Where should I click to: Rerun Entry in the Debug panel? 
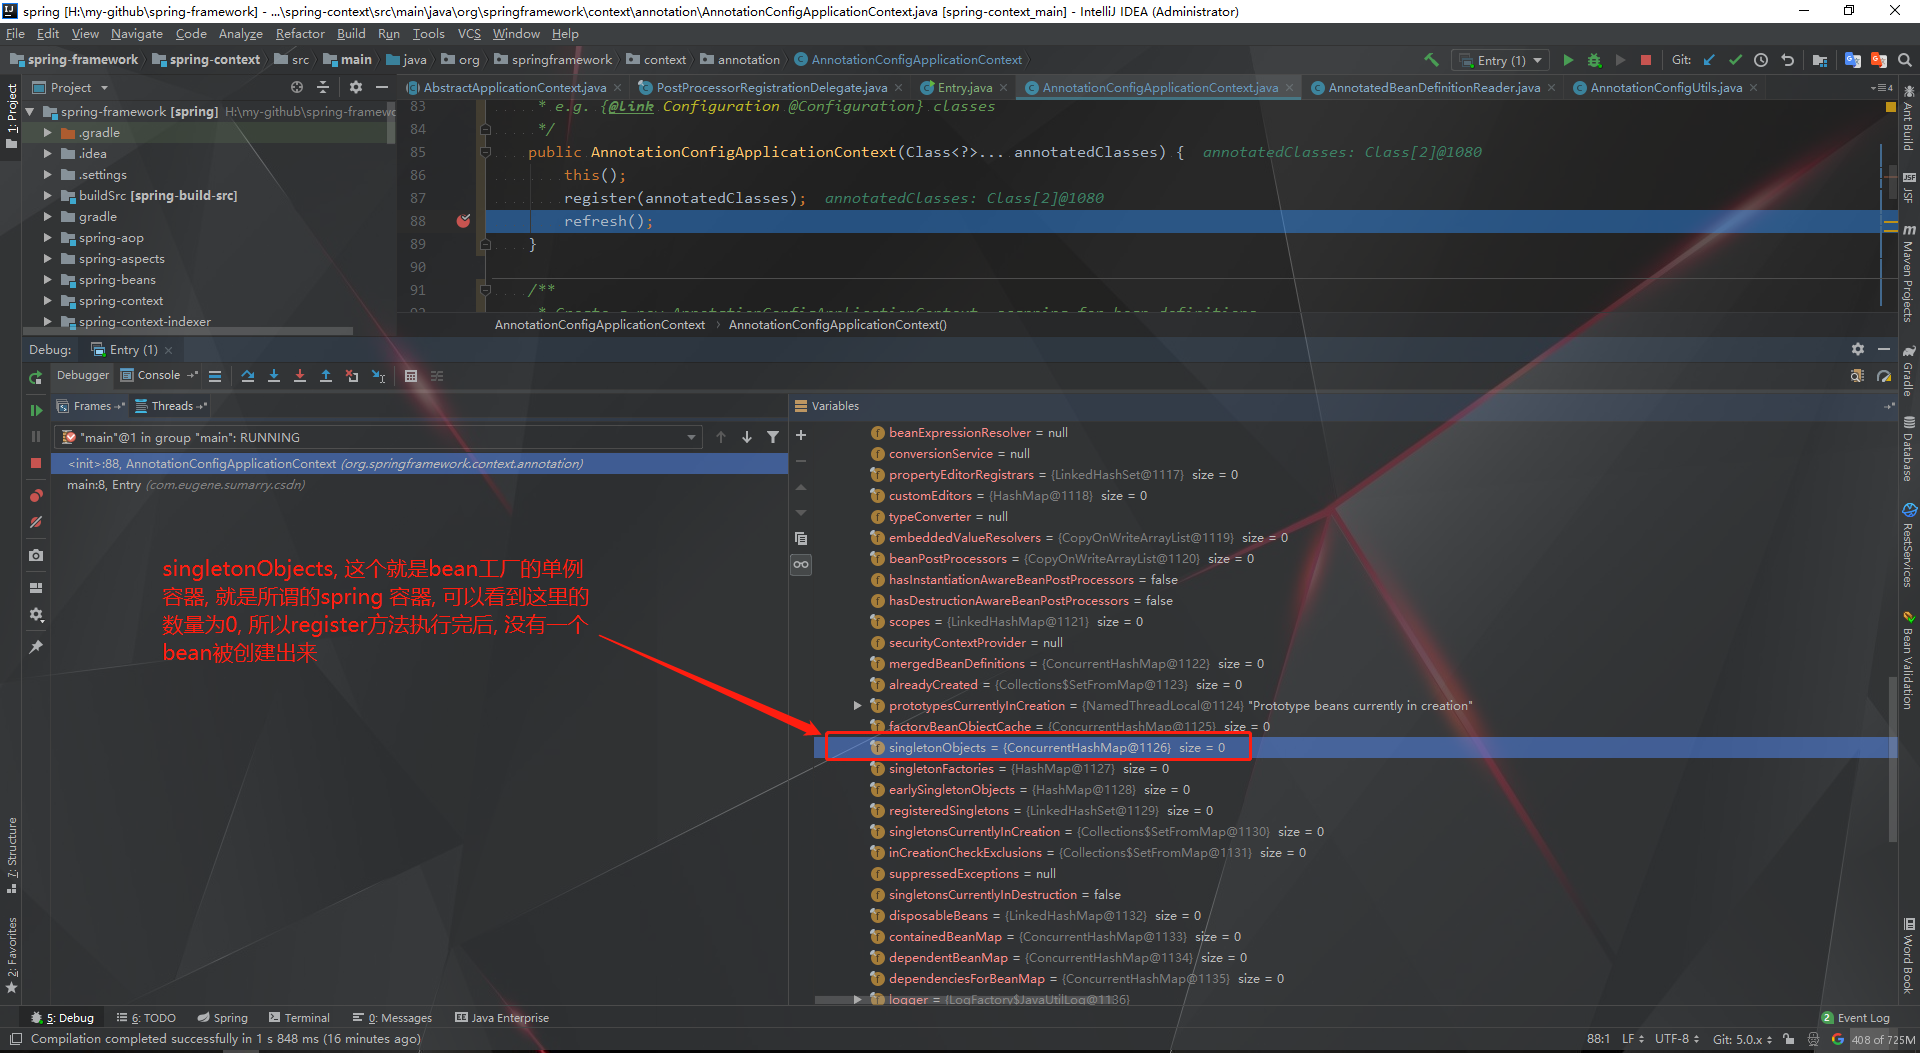pyautogui.click(x=36, y=377)
